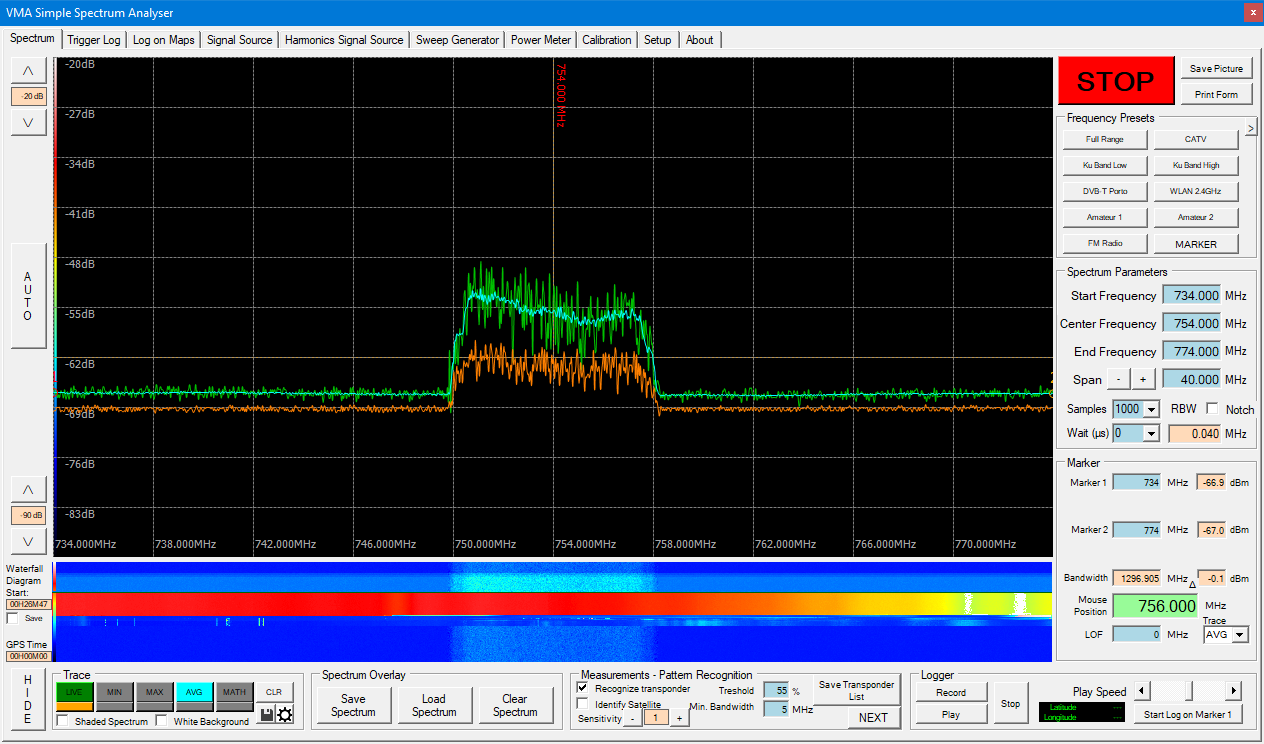Enable the Shaded Spectrum checkbox
The width and height of the screenshot is (1264, 744).
(63, 721)
